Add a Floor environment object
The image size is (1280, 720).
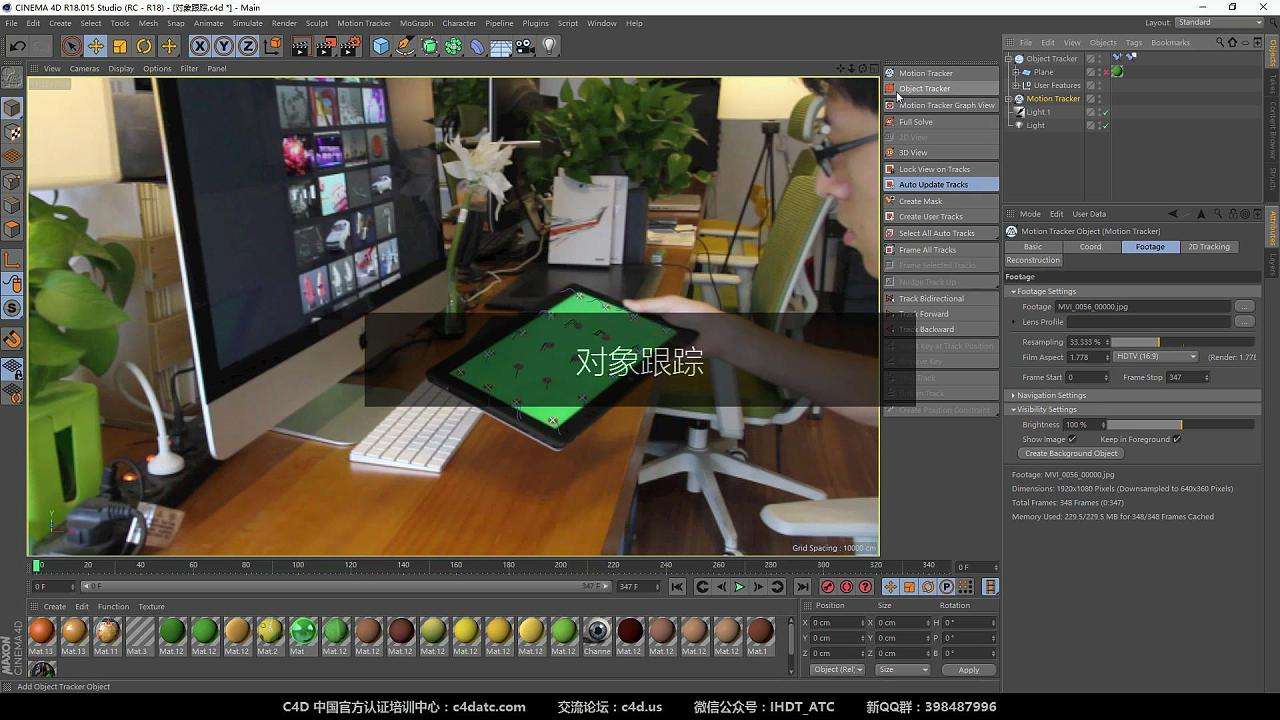click(x=501, y=46)
